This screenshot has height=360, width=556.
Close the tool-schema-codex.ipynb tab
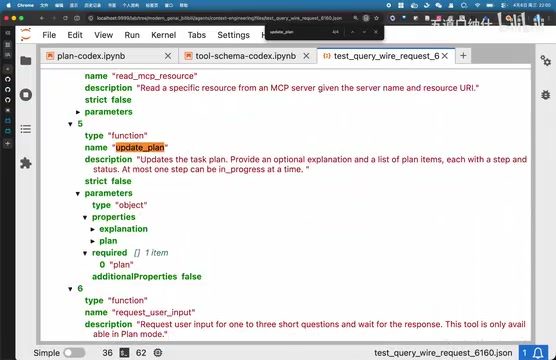point(306,56)
